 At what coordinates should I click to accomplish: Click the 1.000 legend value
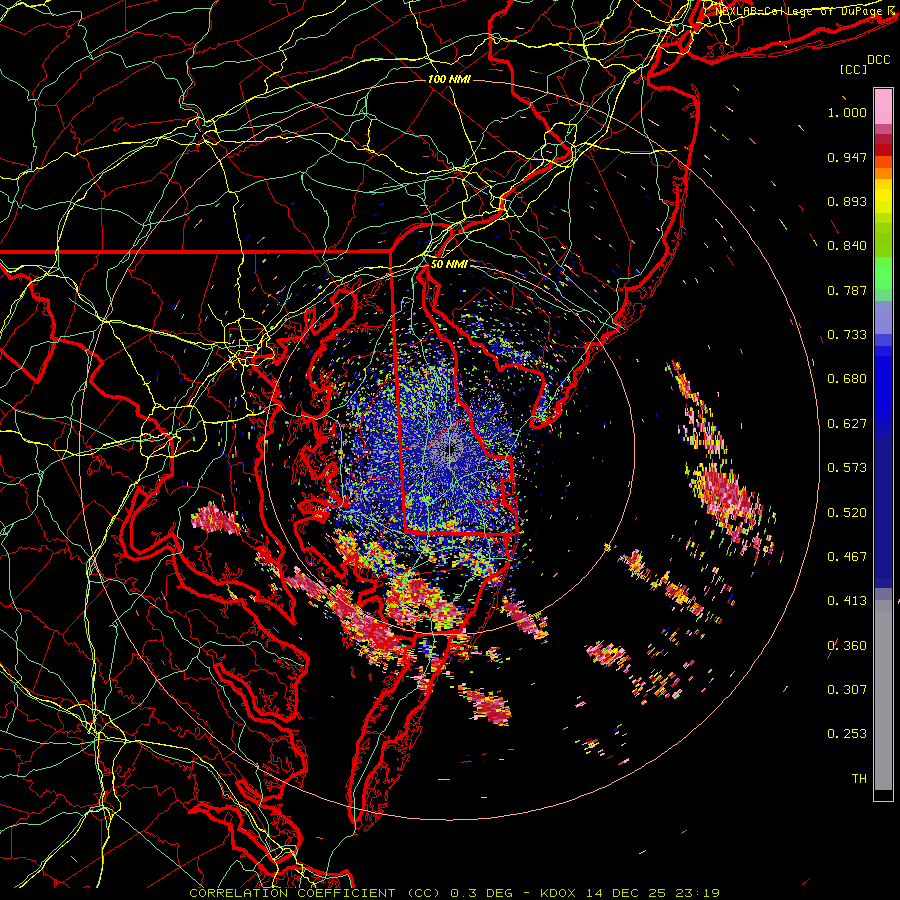point(847,112)
